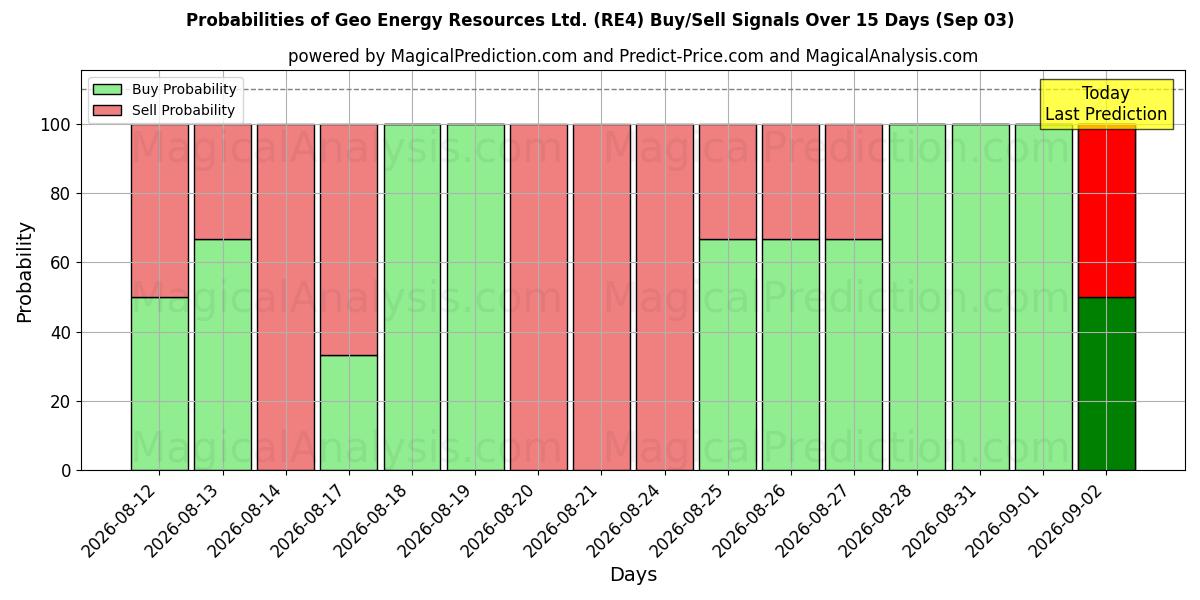Click the x-axis date label 2026-08-18
The image size is (1200, 600).
click(374, 519)
